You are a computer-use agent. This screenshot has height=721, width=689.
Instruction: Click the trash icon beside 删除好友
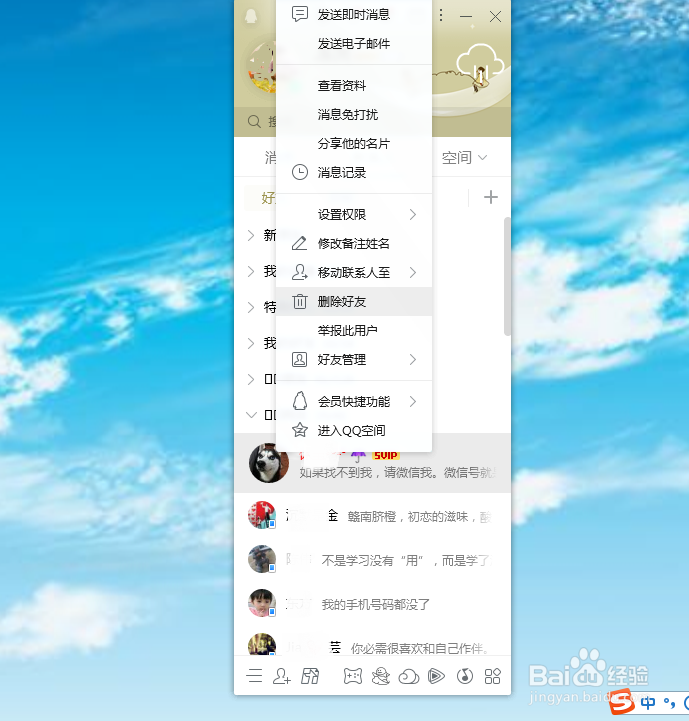pos(300,301)
